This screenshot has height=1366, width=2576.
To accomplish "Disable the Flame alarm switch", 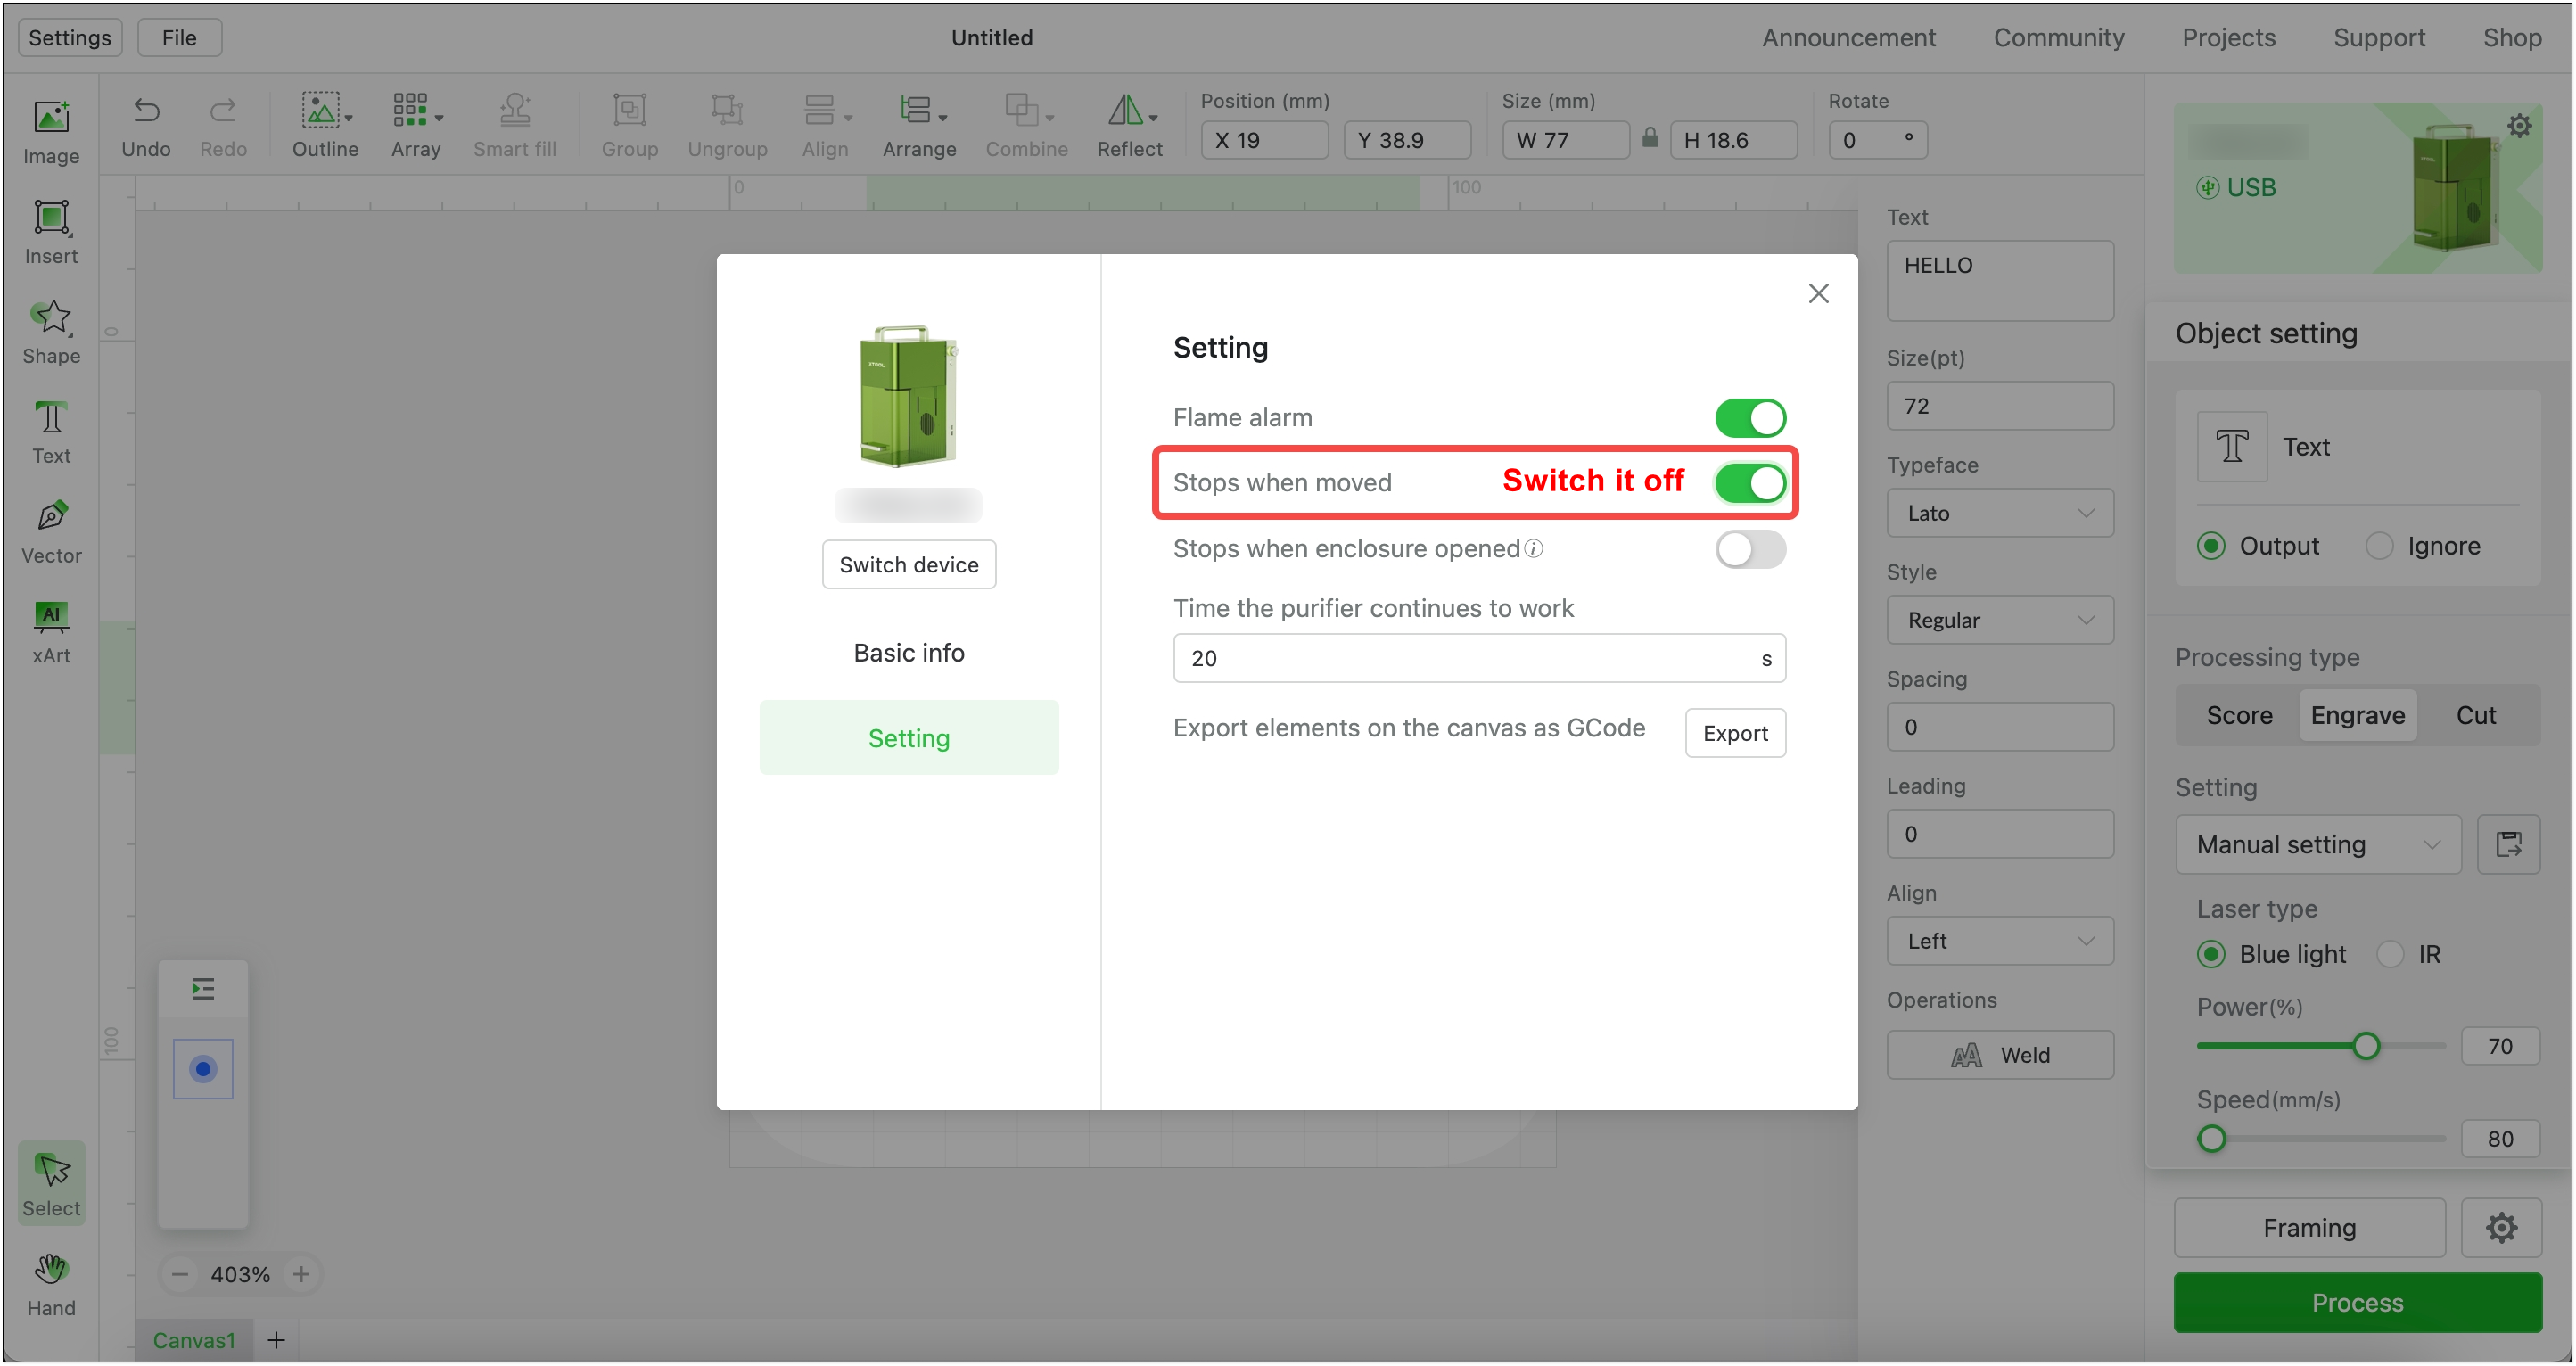I will [1749, 418].
